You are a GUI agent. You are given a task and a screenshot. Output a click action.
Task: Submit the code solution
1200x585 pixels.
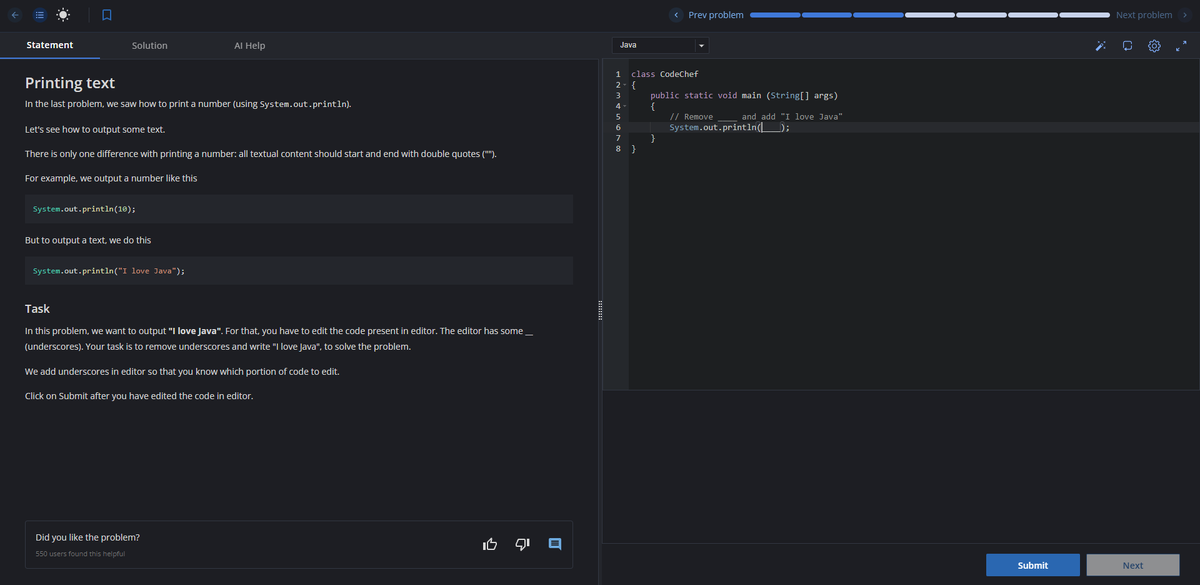coord(1032,565)
